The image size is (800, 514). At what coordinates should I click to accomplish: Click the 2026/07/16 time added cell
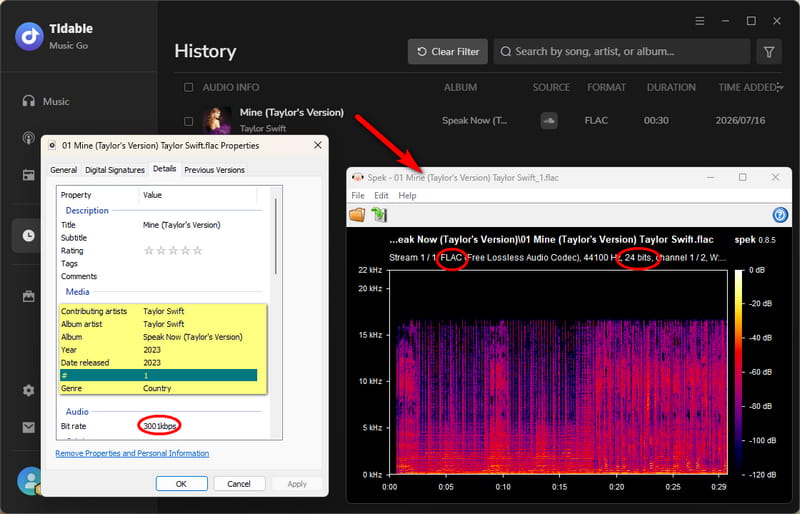740,121
